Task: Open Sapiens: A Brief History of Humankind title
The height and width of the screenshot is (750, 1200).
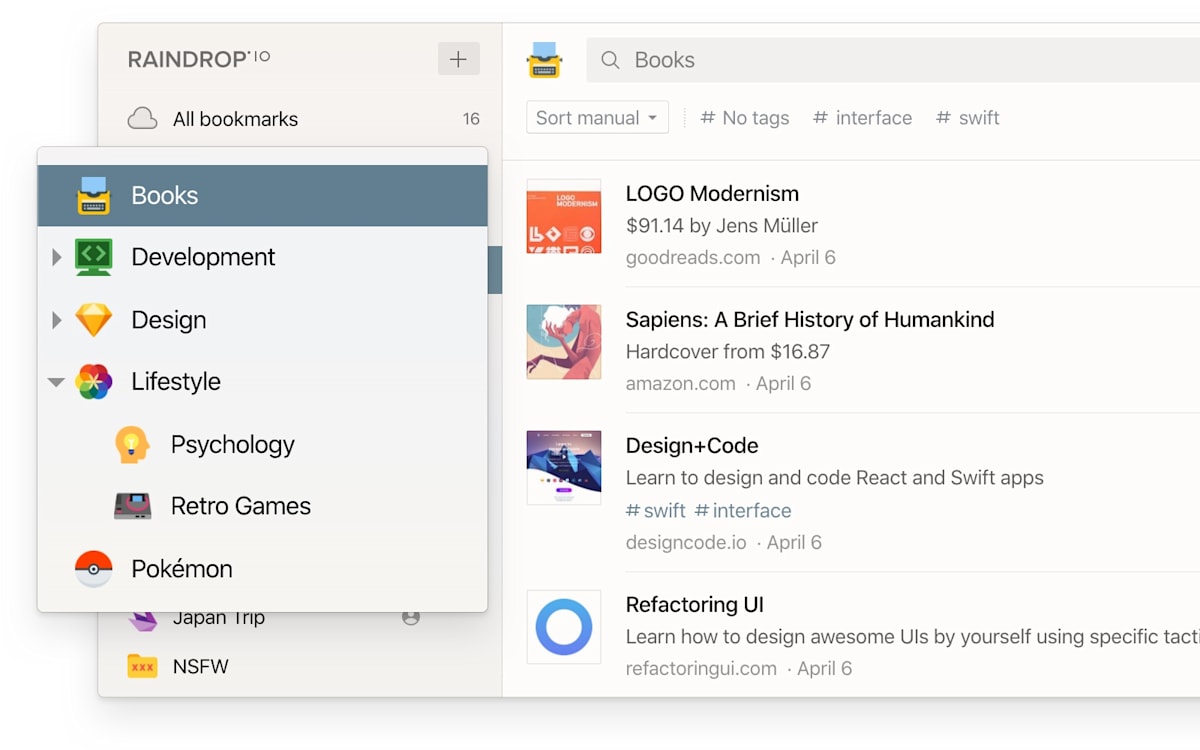Action: pos(810,320)
